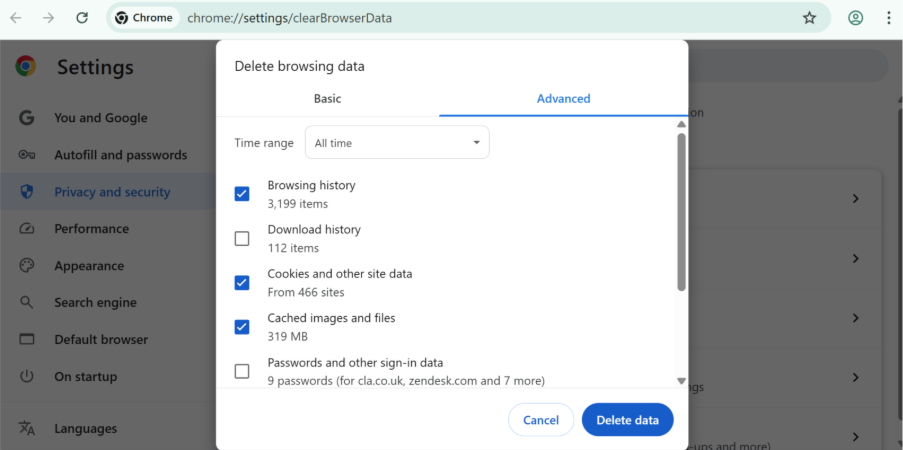Click the address bar URL text

click(290, 18)
